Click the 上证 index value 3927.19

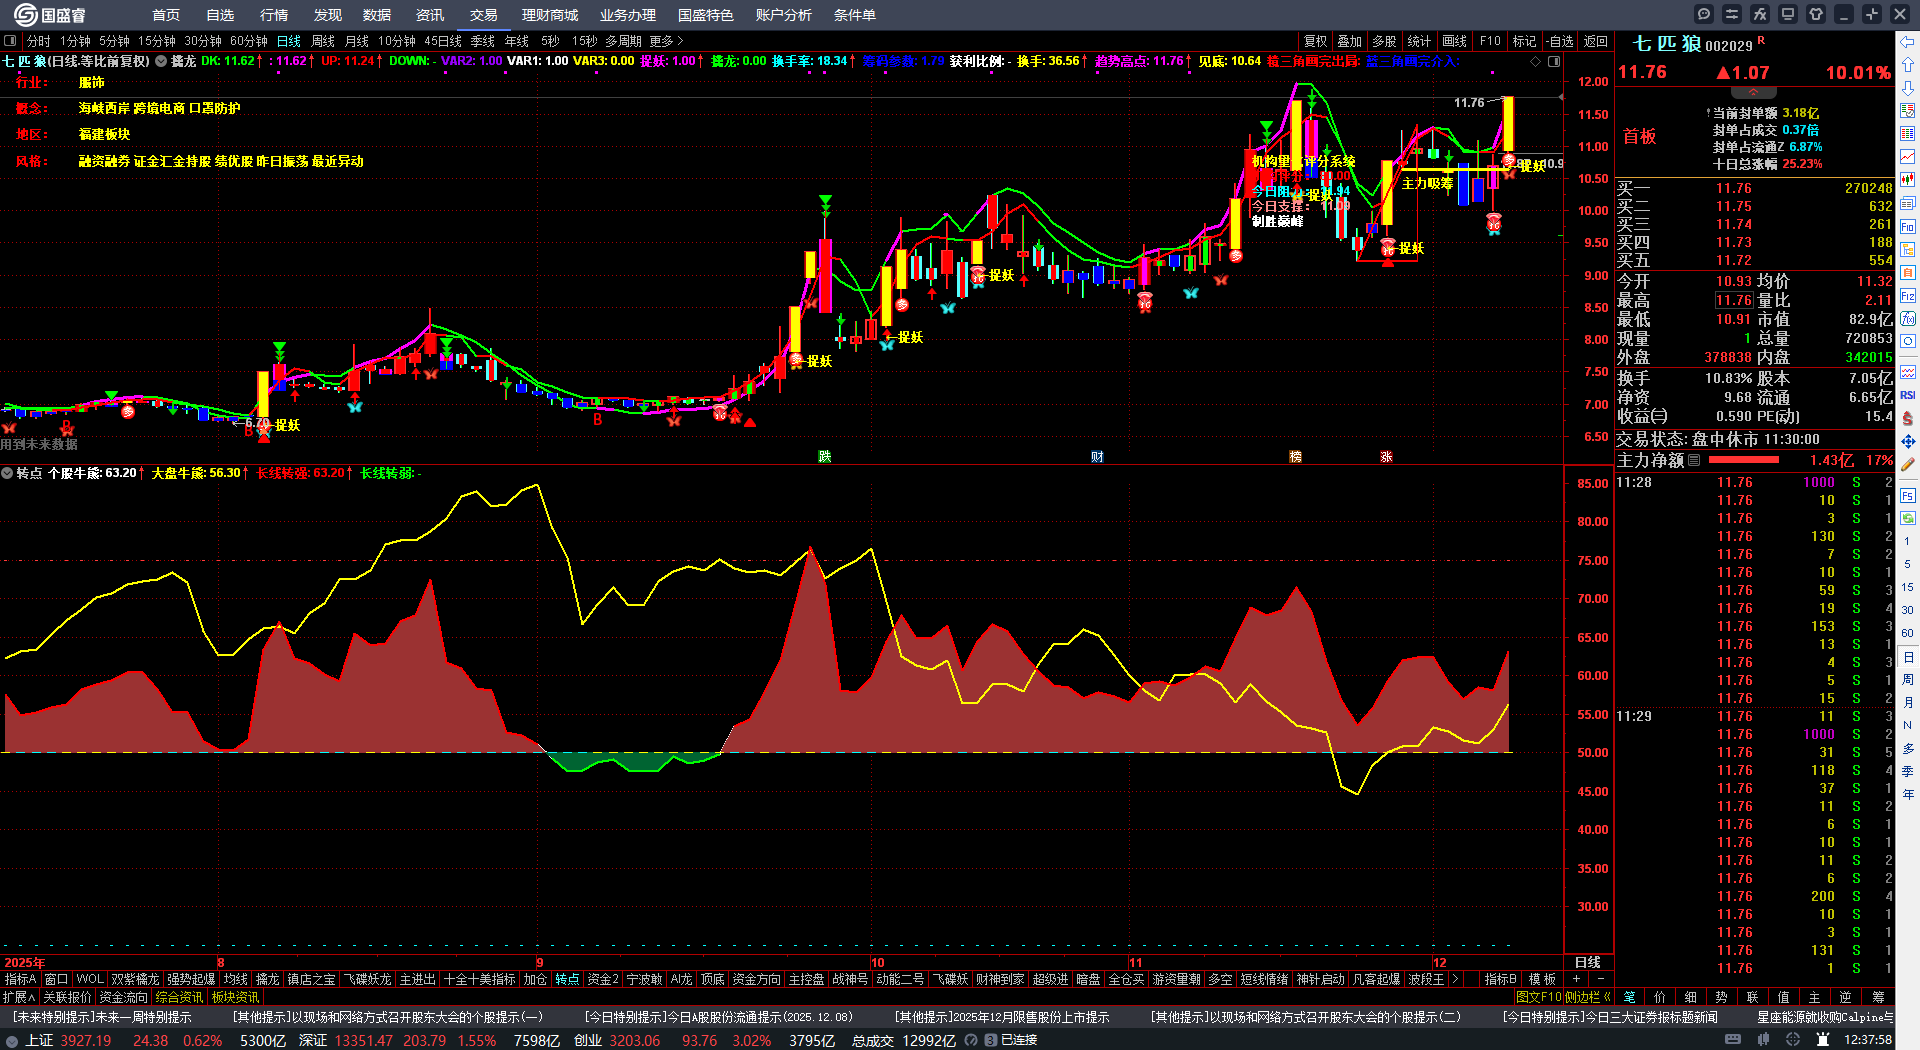pos(86,1040)
